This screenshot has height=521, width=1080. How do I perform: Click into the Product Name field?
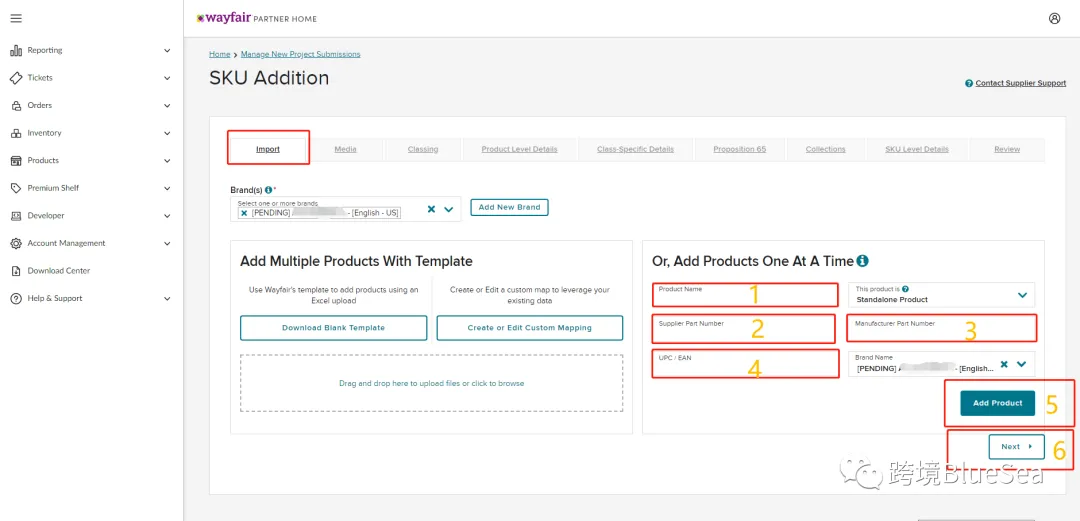click(x=745, y=295)
